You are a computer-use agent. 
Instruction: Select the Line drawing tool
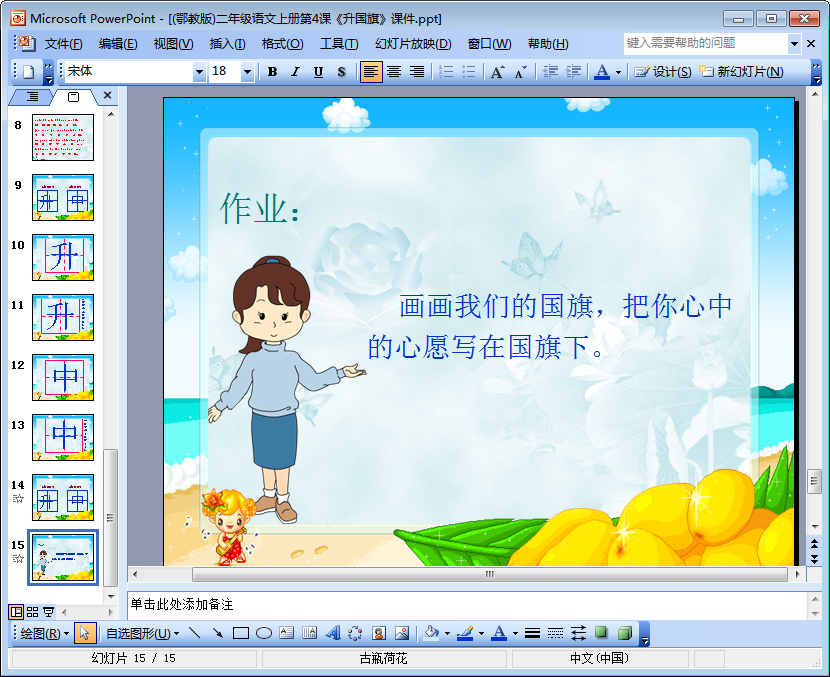pos(195,633)
